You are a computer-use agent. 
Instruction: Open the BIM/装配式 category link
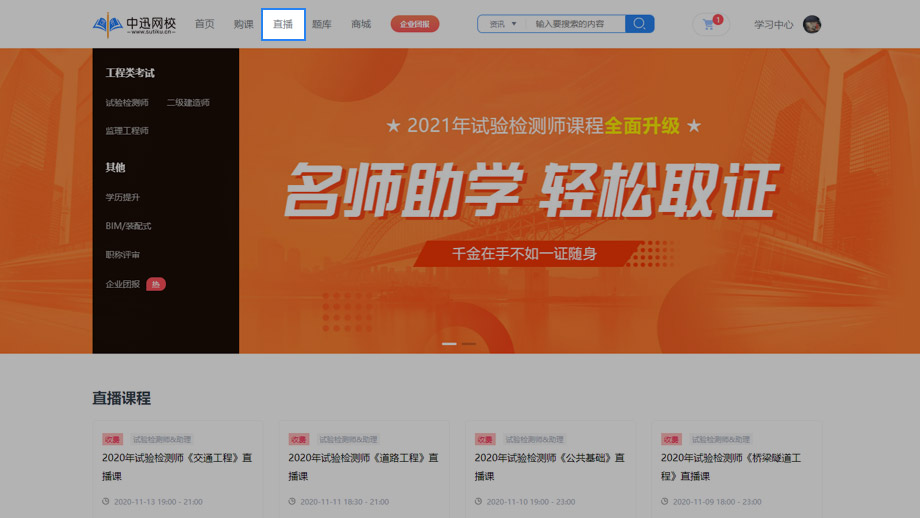128,226
